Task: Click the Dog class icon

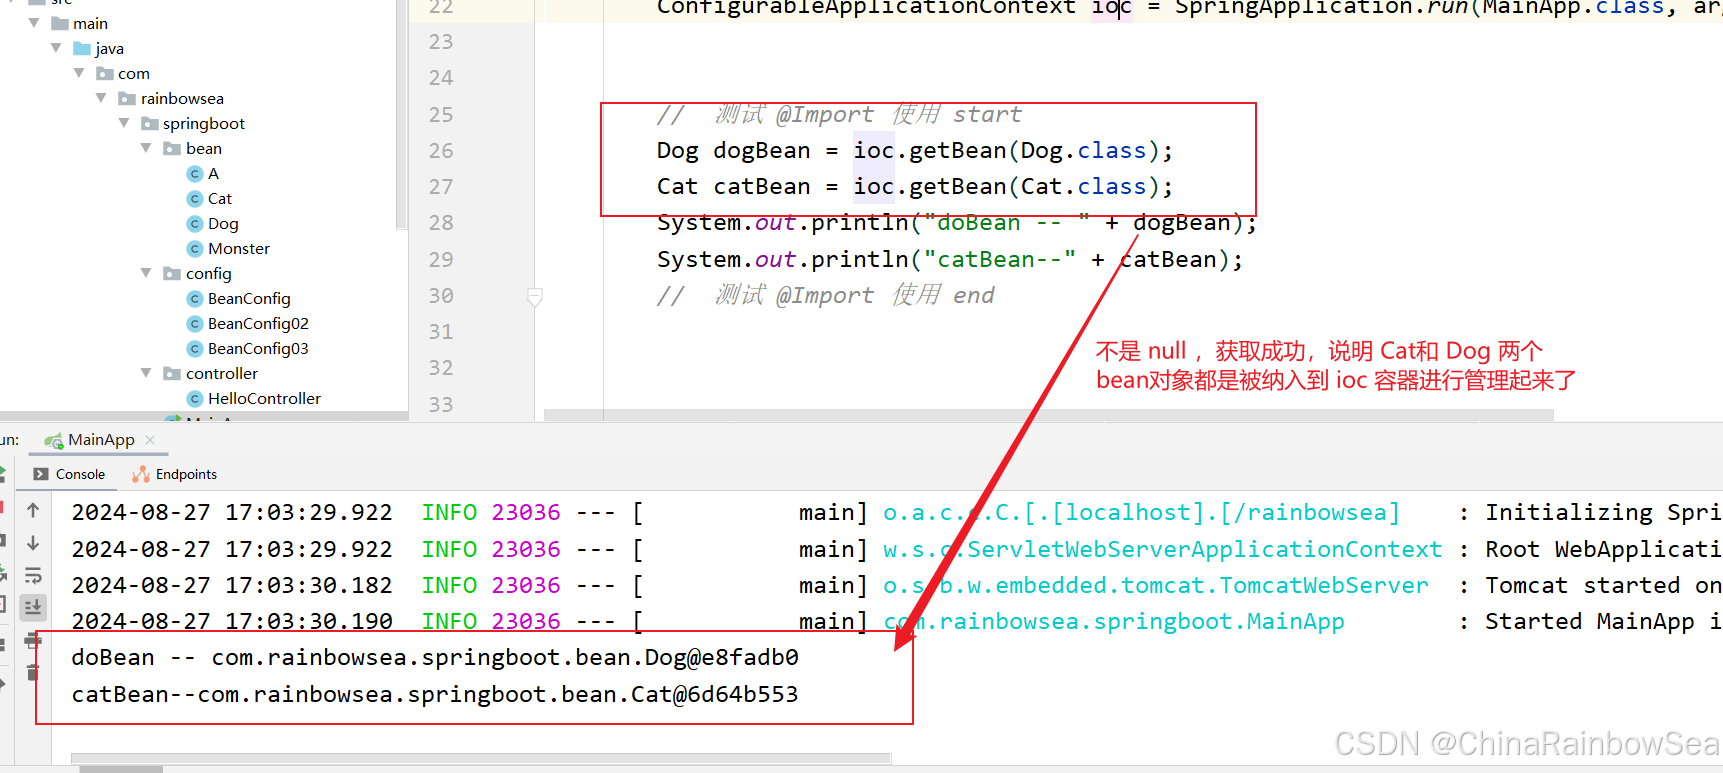Action: (x=196, y=224)
